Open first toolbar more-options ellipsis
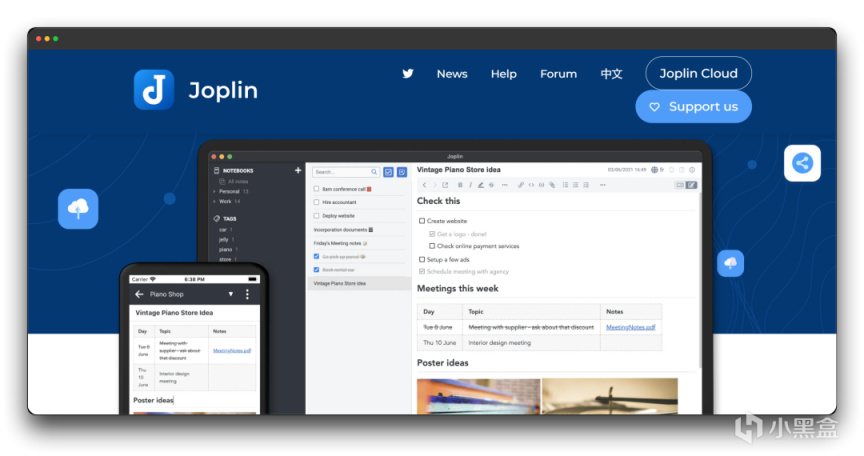Image resolution: width=864 pixels, height=456 pixels. pos(504,185)
